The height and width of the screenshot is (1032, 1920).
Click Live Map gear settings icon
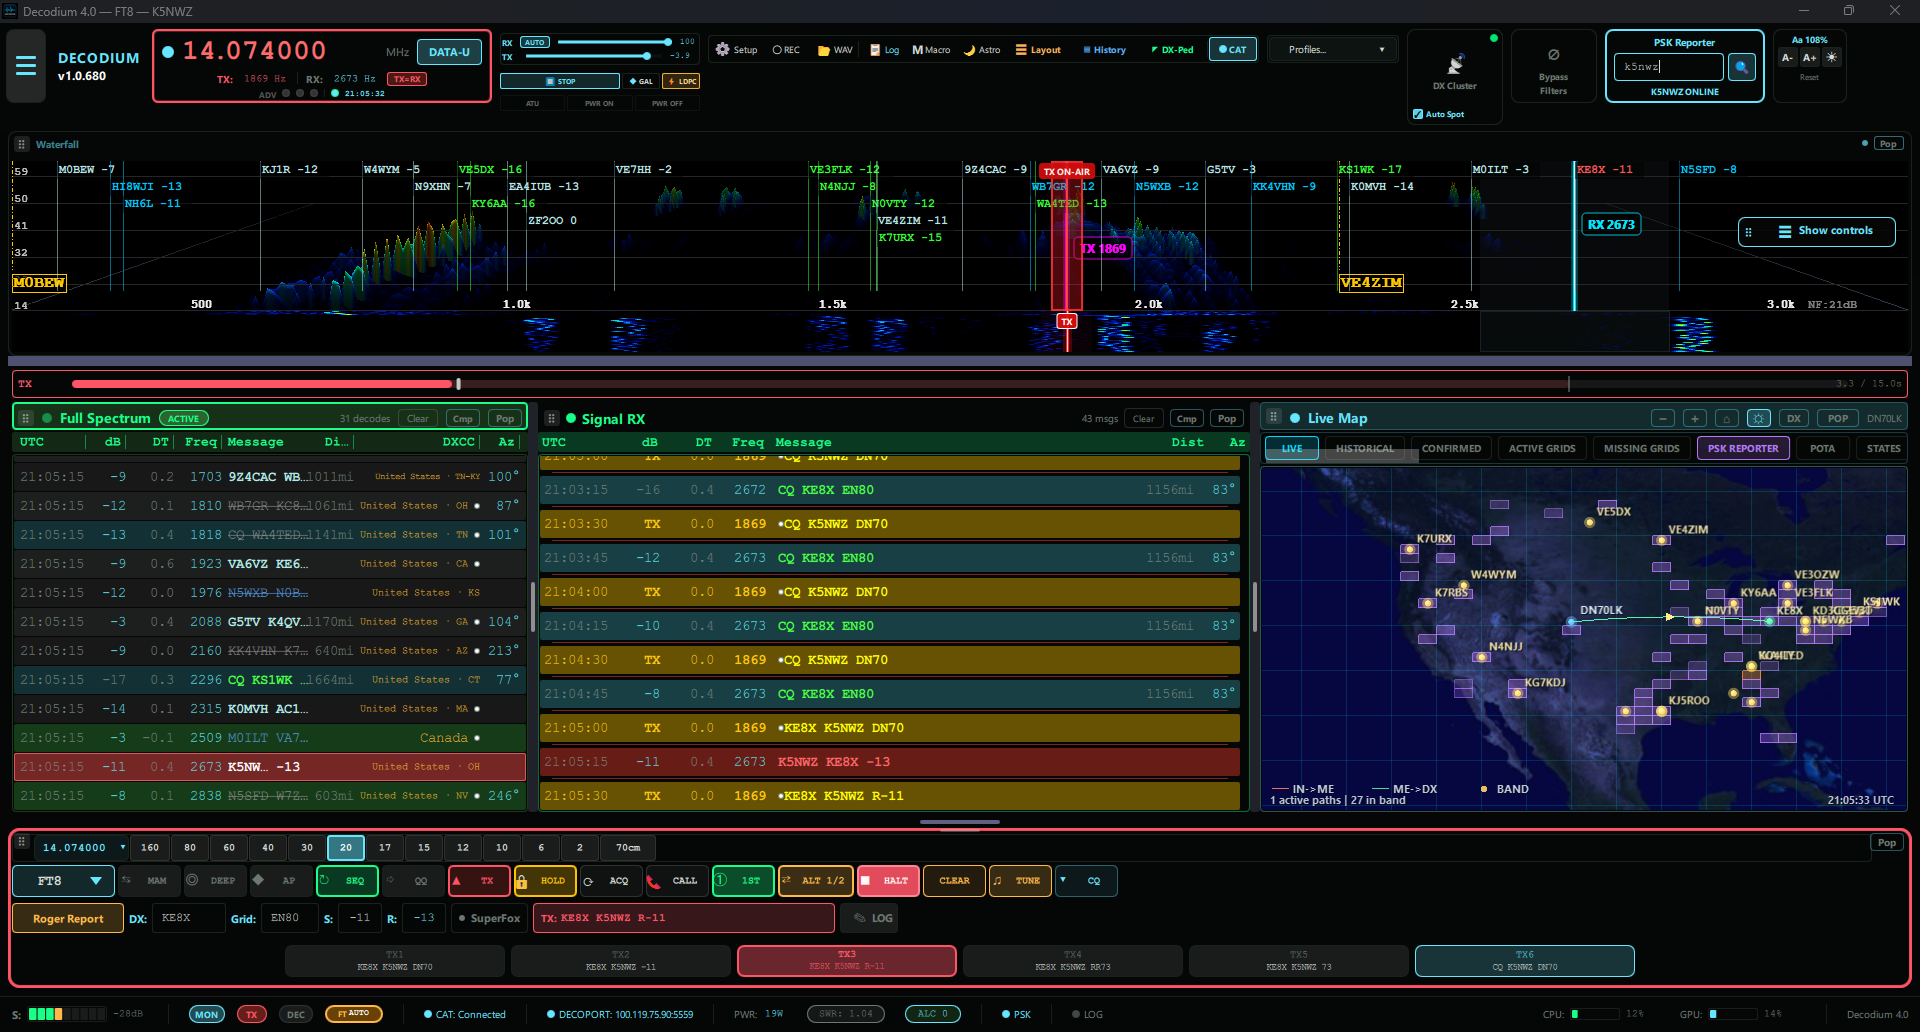(x=1760, y=418)
